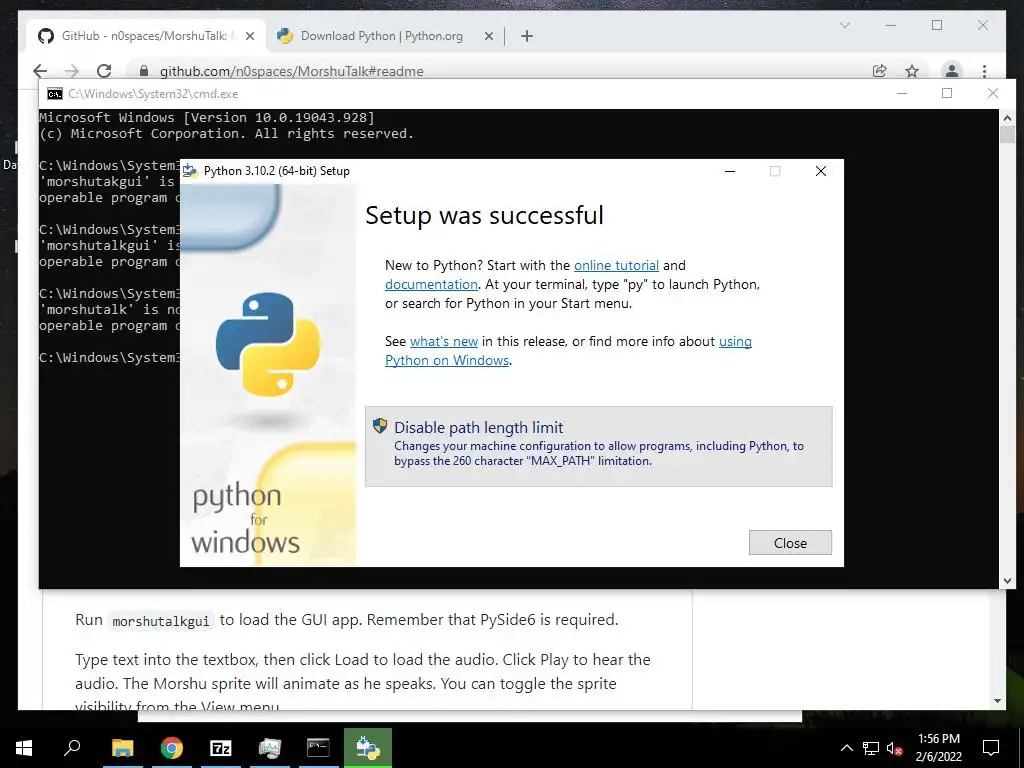Viewport: 1024px width, 768px height.
Task: Minimize the cmd.exe window
Action: [902, 93]
